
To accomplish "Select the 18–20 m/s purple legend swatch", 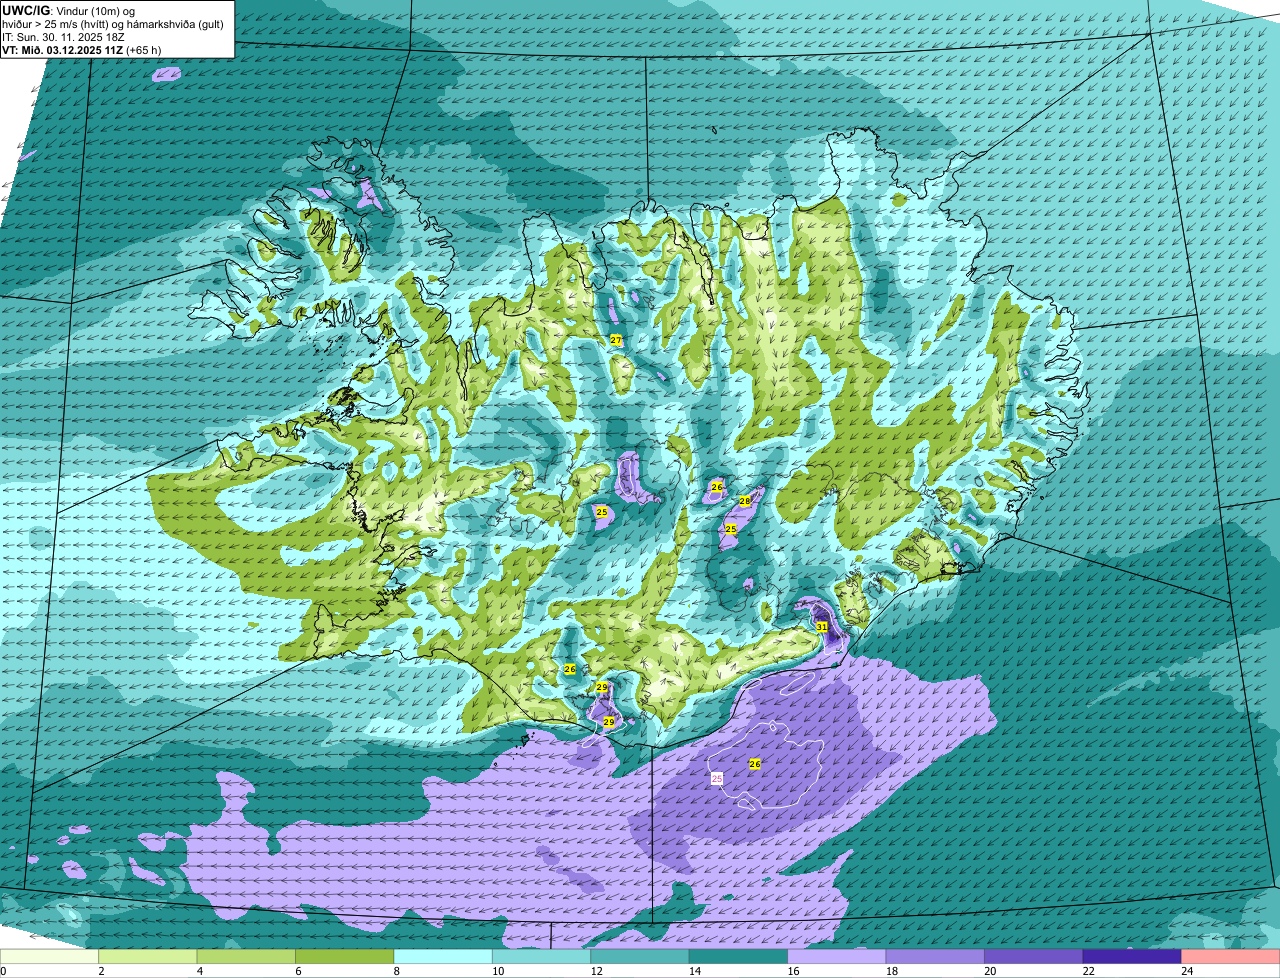I will click(935, 957).
